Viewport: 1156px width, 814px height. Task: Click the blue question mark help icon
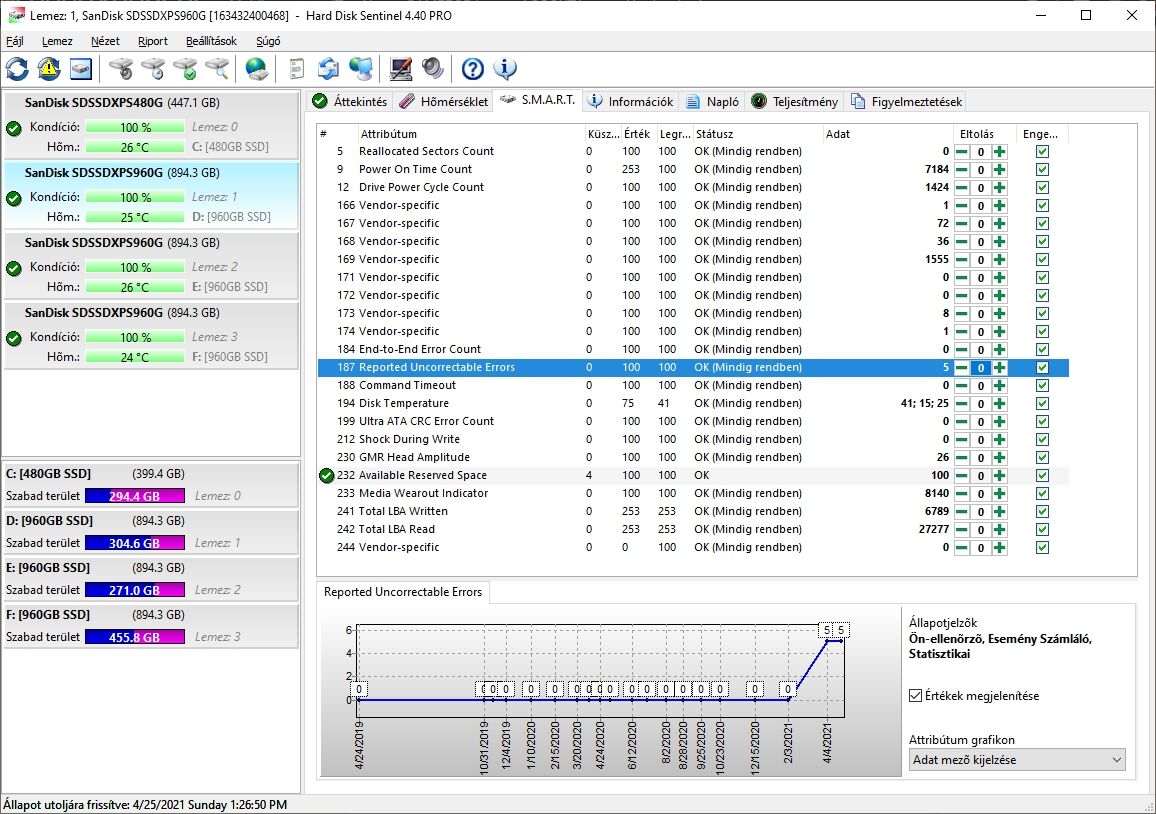tap(473, 69)
